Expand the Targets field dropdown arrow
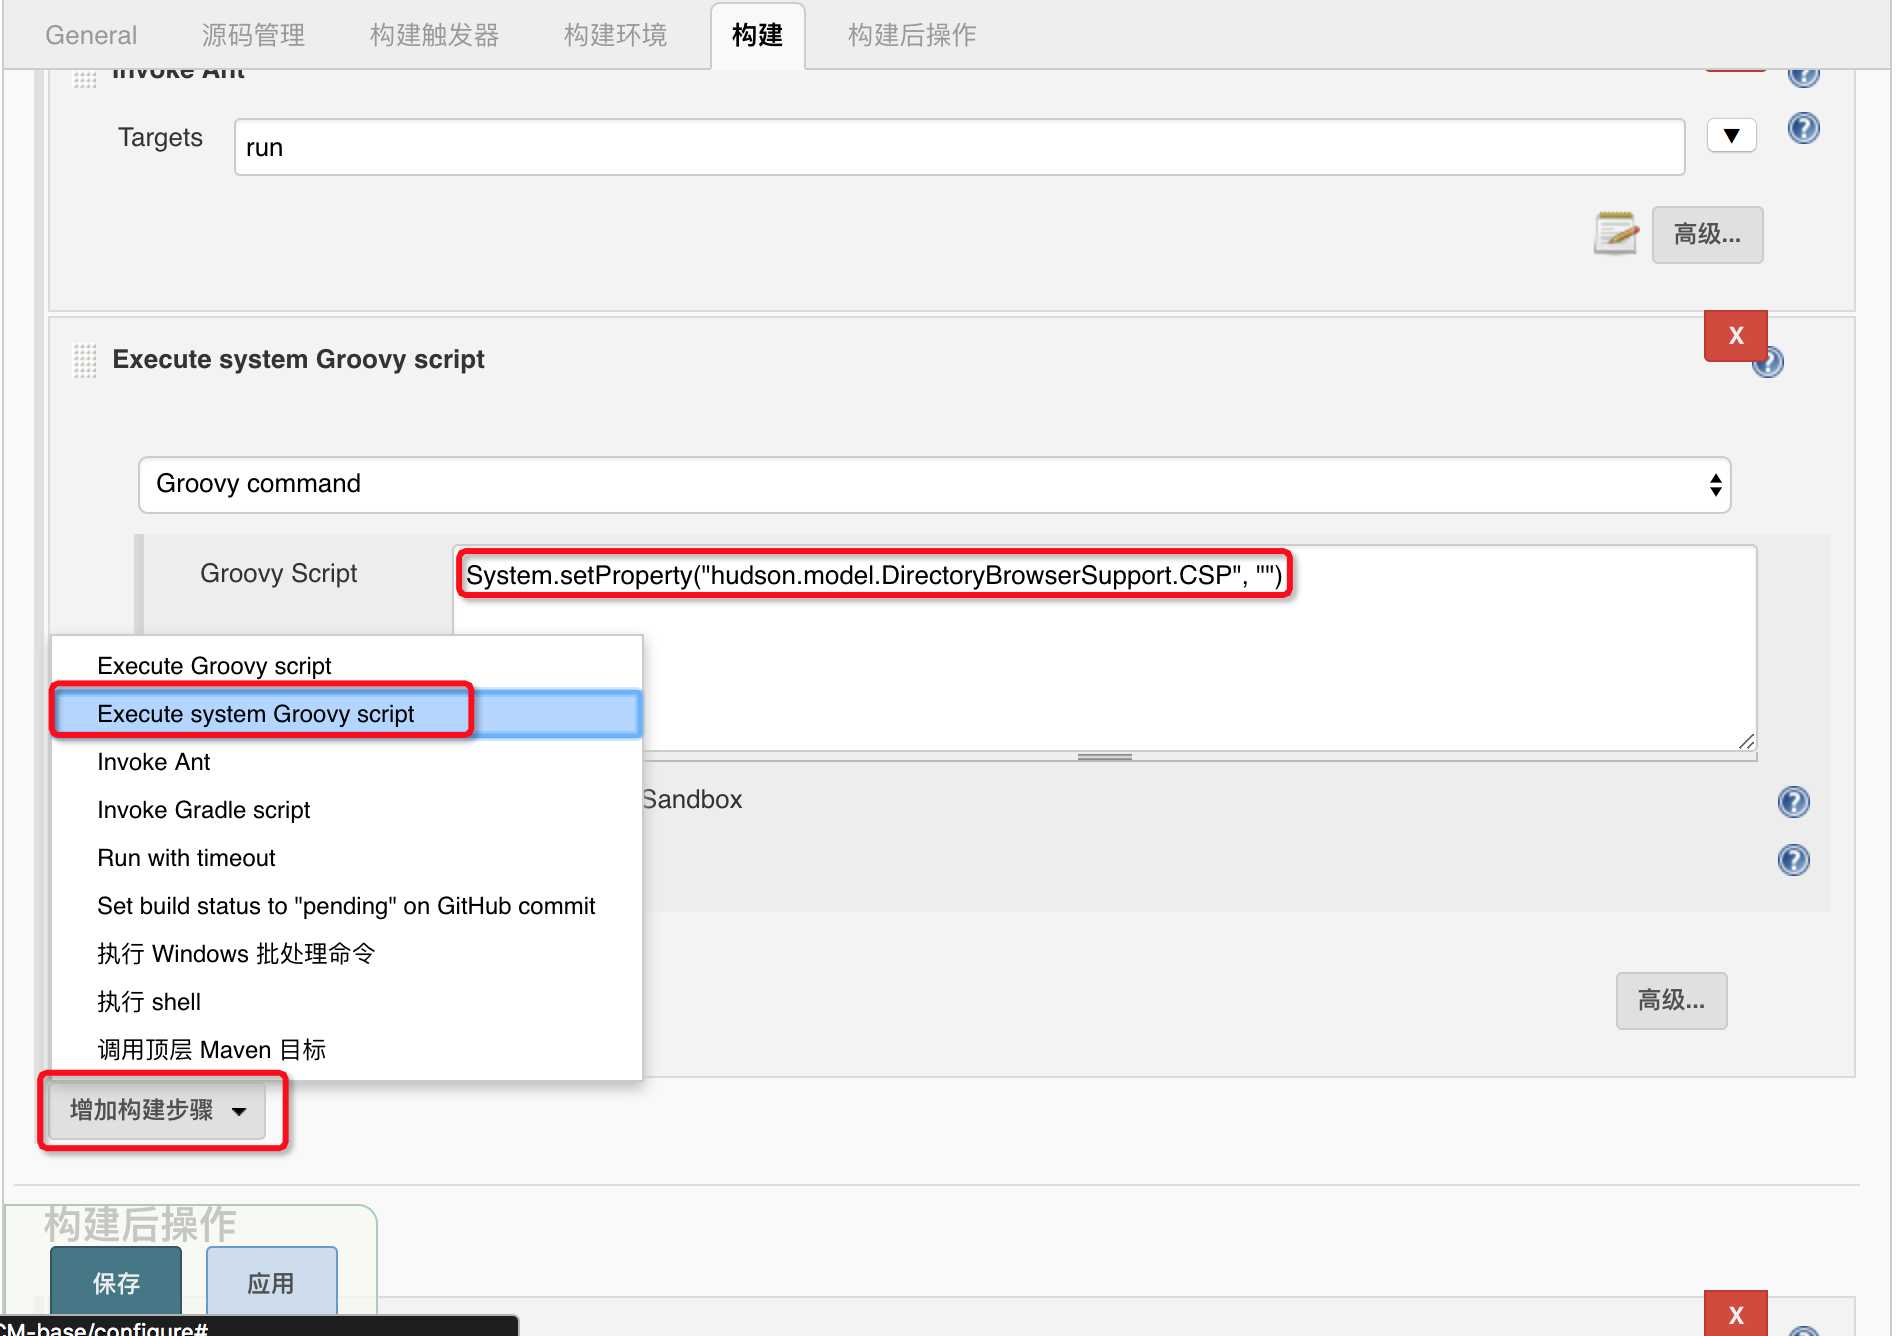 pos(1731,135)
